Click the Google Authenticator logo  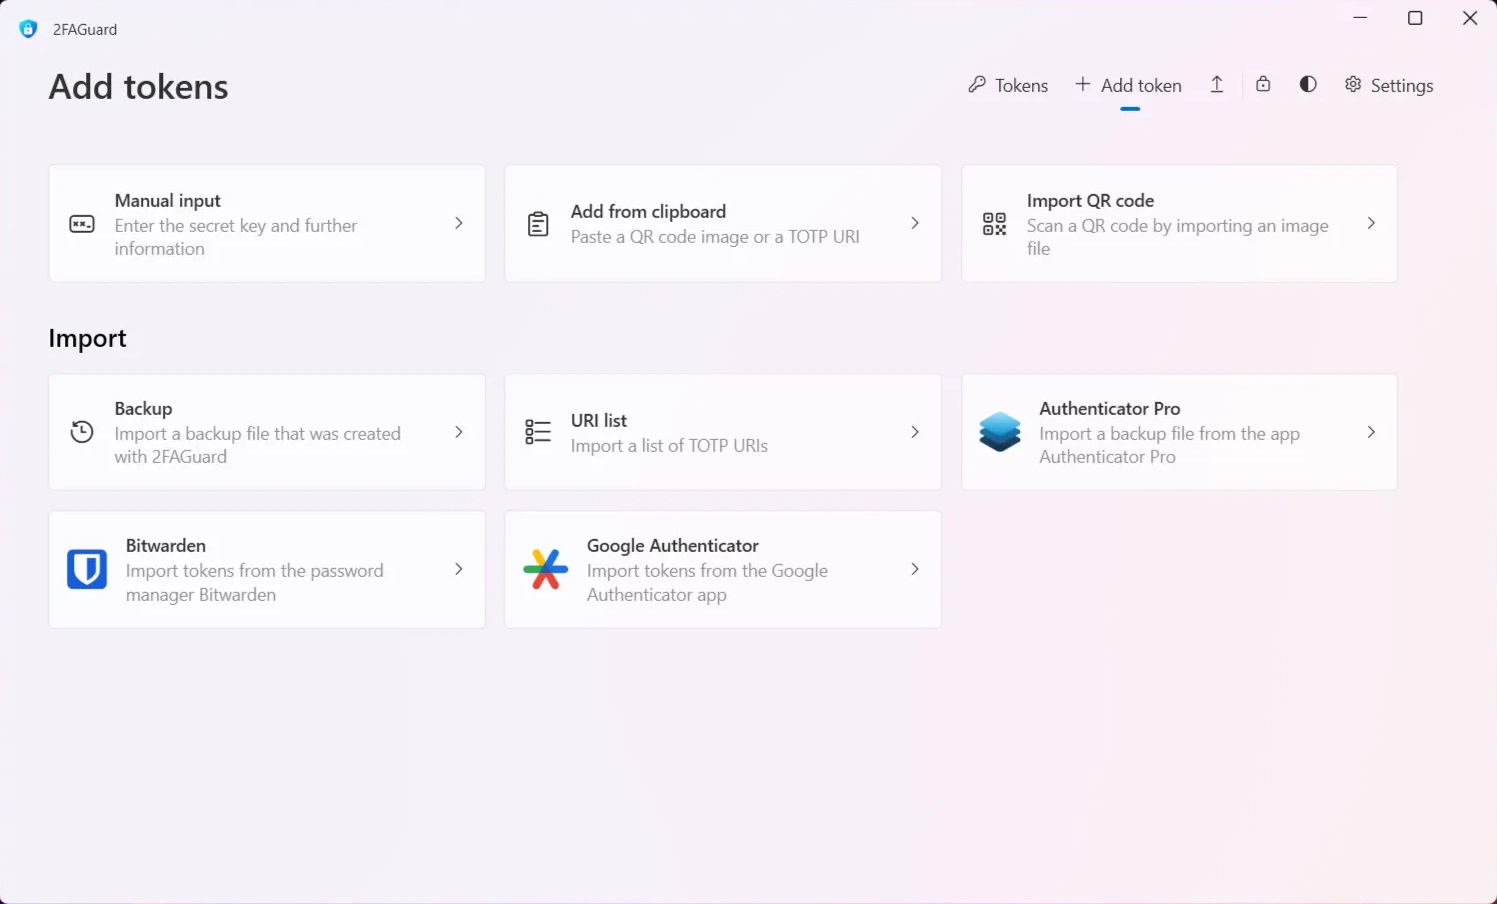pyautogui.click(x=545, y=569)
